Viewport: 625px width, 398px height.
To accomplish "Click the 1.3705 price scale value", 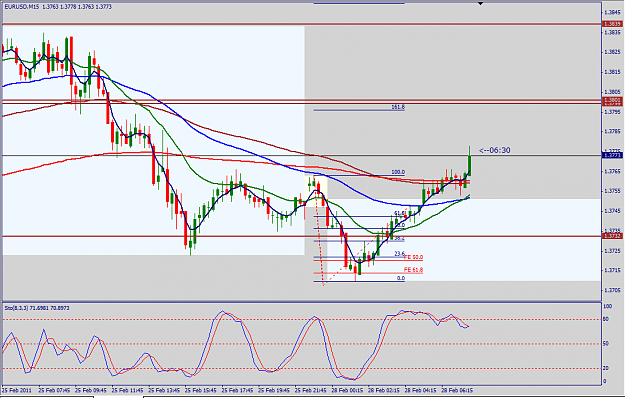I will (x=613, y=290).
